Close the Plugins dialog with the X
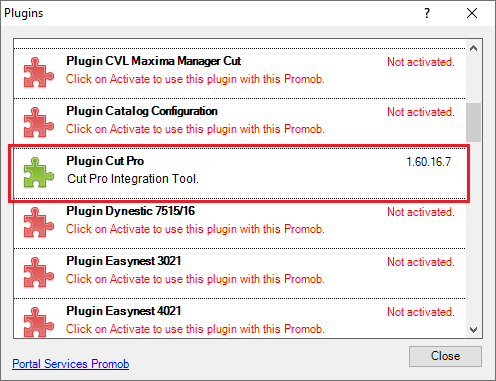Screen dimensions: 496x381 [472, 13]
